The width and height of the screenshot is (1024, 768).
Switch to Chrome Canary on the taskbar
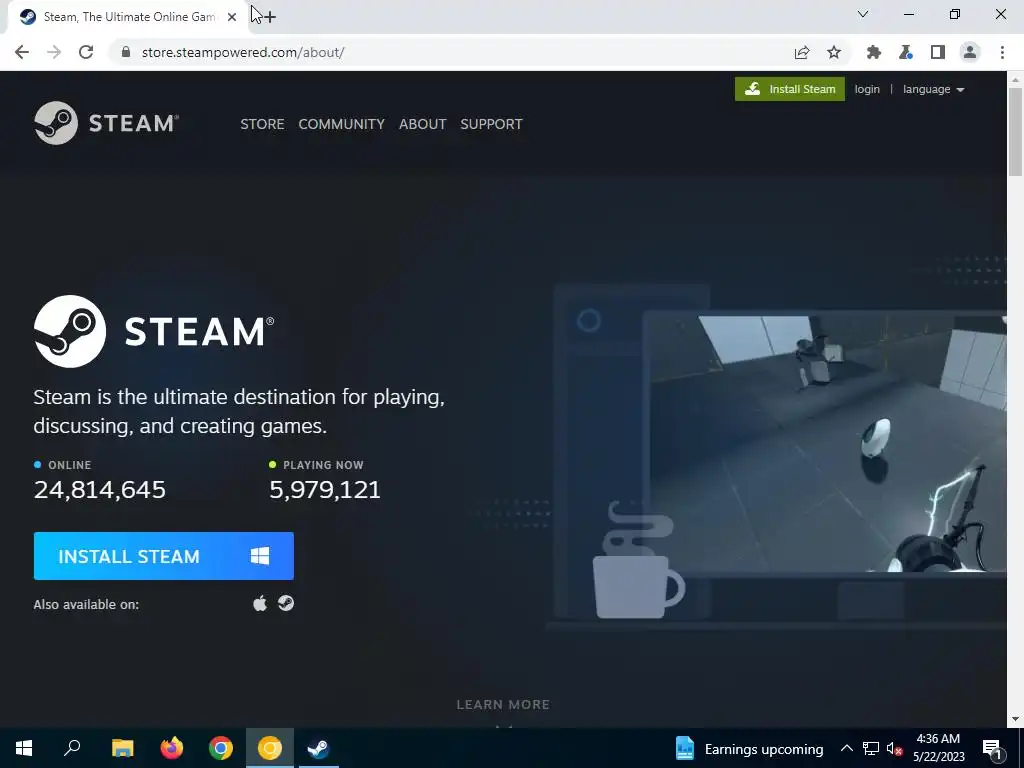click(270, 748)
